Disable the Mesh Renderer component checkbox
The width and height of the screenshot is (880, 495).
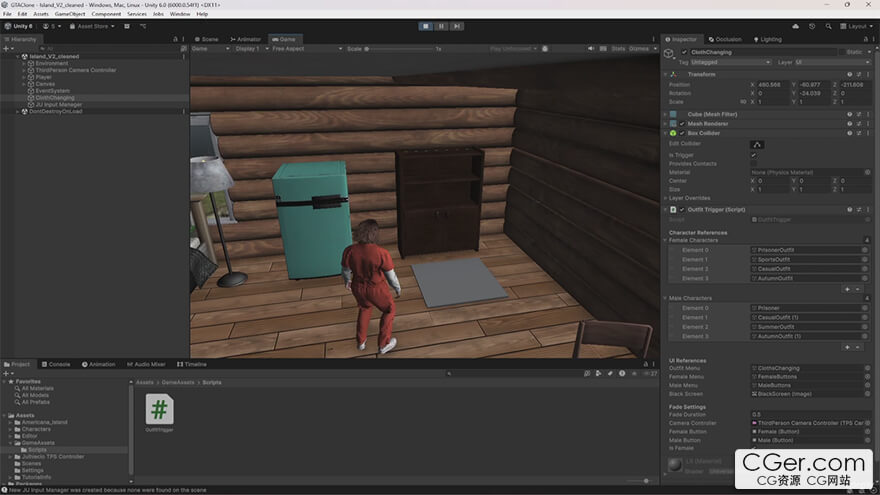682,123
